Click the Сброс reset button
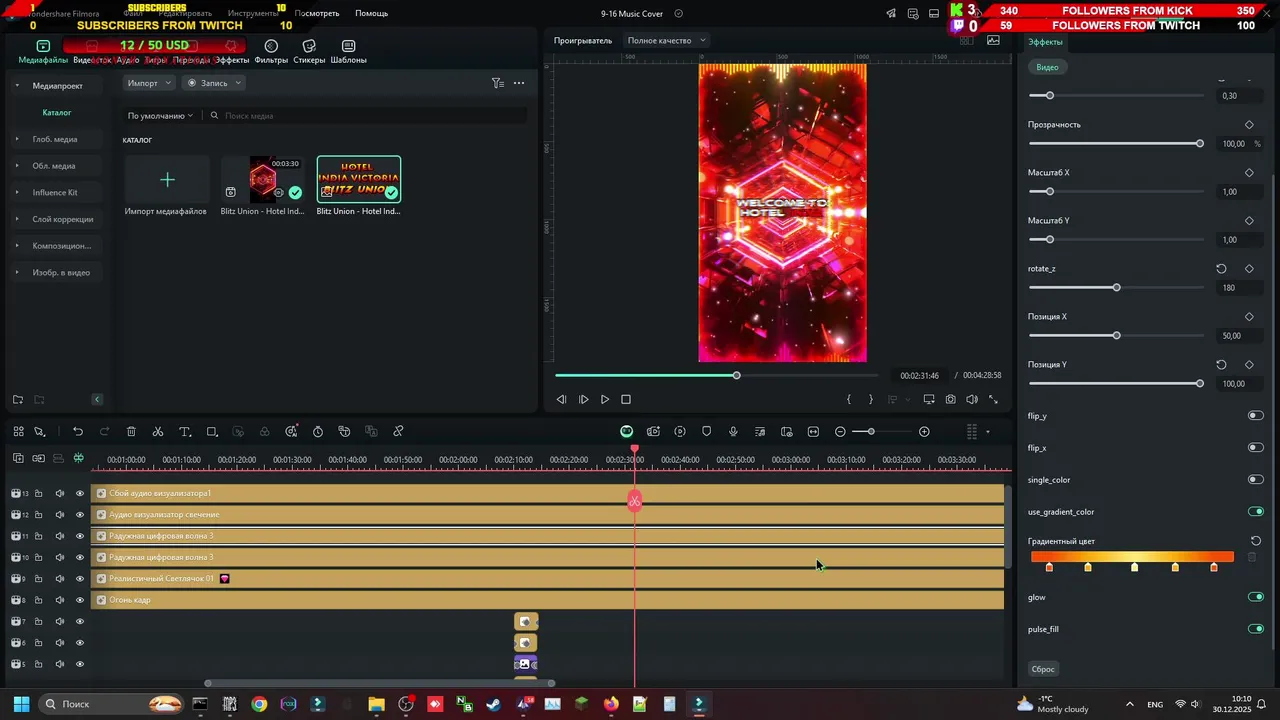The width and height of the screenshot is (1280, 720). pyautogui.click(x=1043, y=669)
